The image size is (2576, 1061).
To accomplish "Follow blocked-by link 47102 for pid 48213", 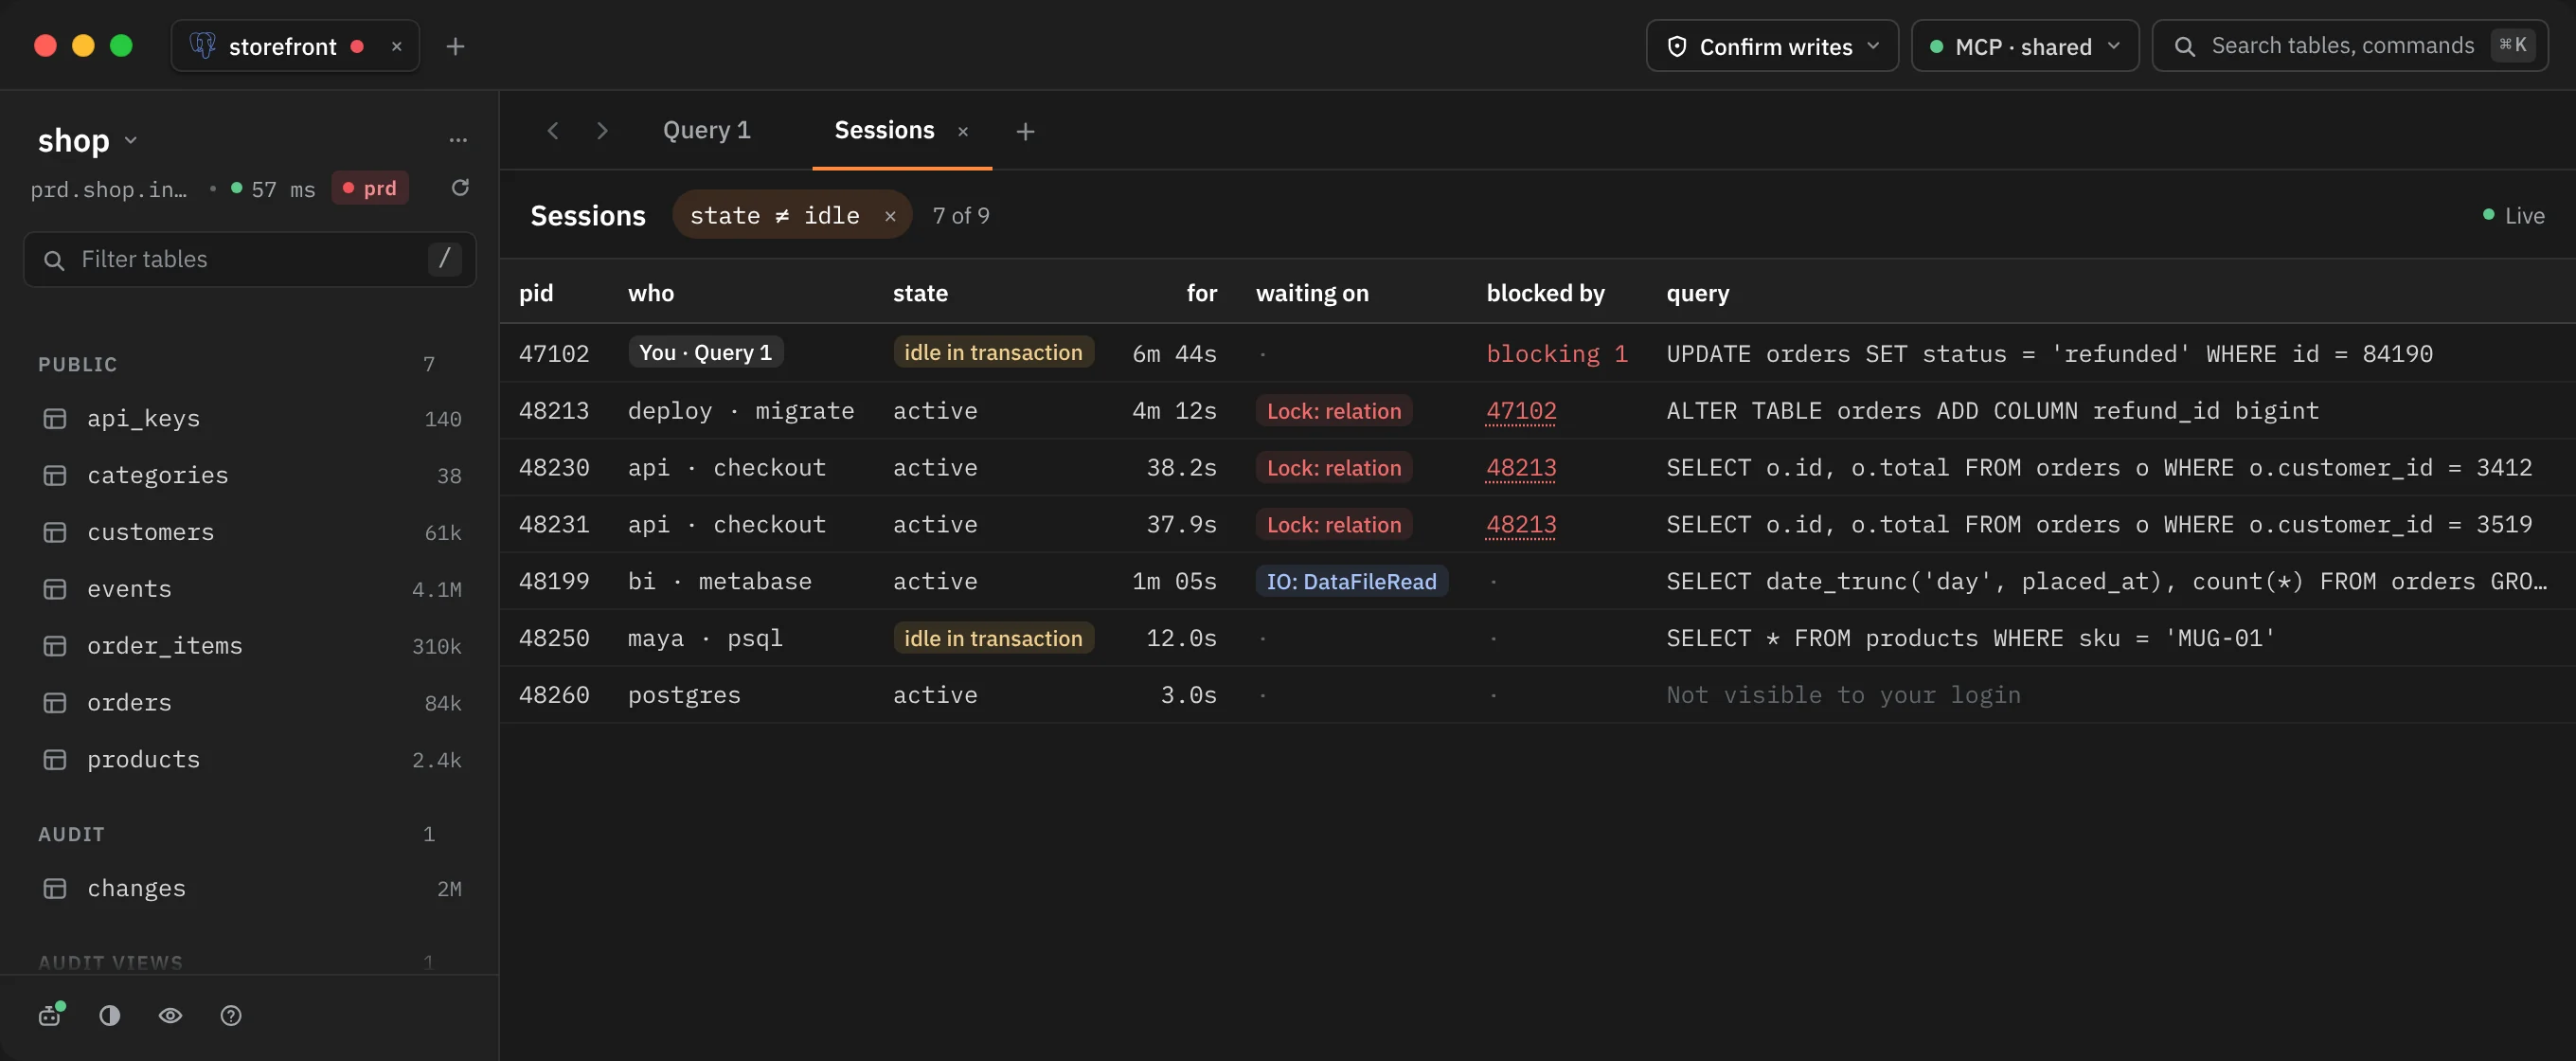I will (1521, 411).
